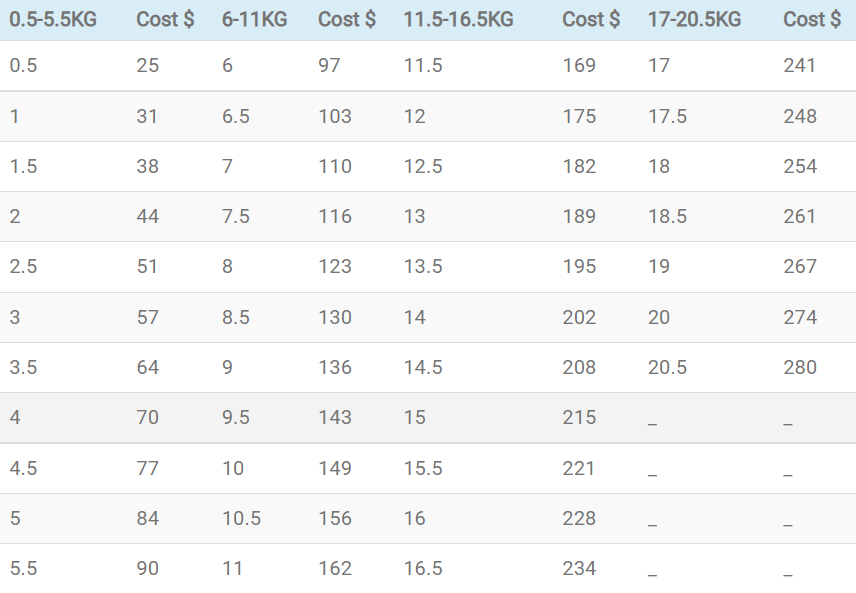Select the 13 kg weight cell
Image resolution: width=856 pixels, height=593 pixels.
(x=414, y=217)
